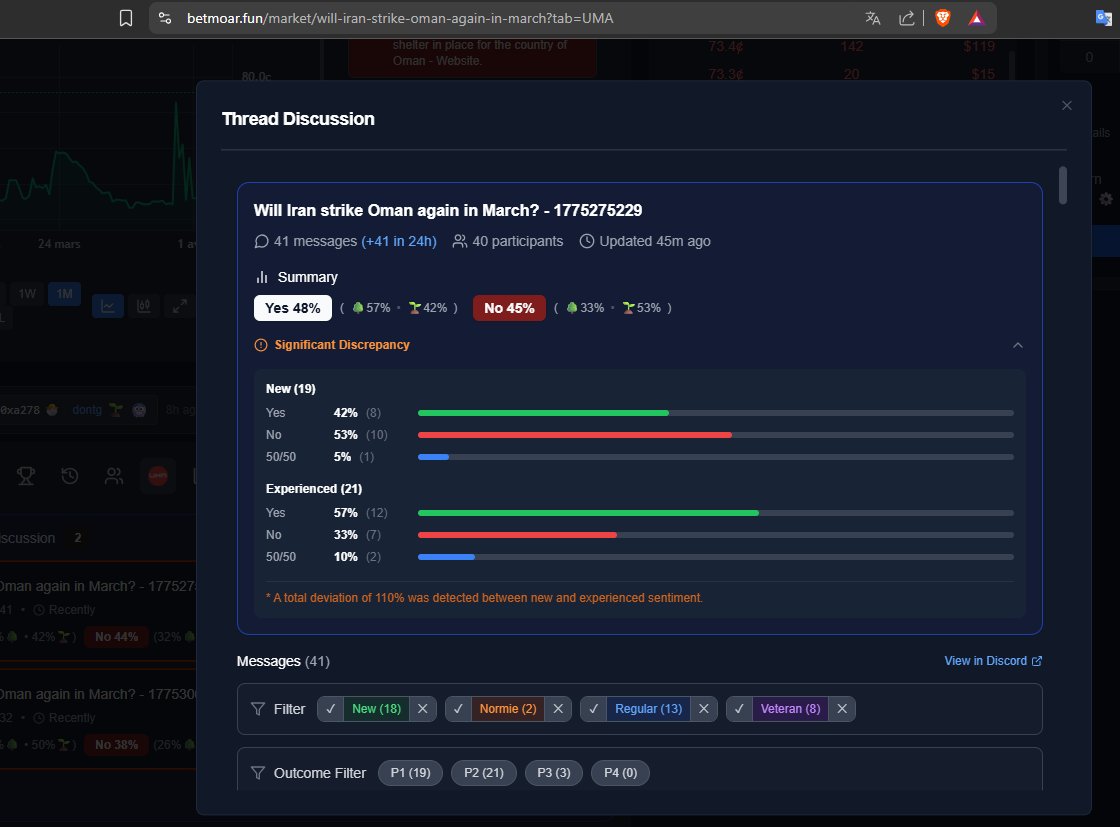The height and width of the screenshot is (827, 1120).
Task: Click the modal's vertical scrollbar thumb
Action: tap(1063, 185)
